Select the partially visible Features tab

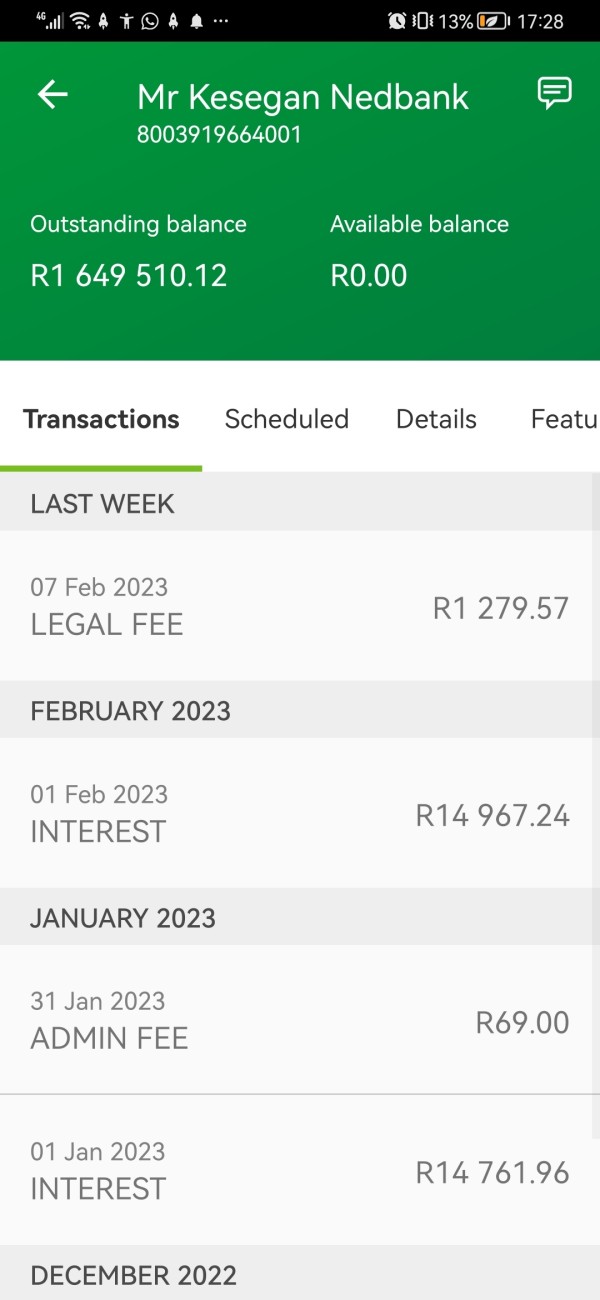point(564,419)
